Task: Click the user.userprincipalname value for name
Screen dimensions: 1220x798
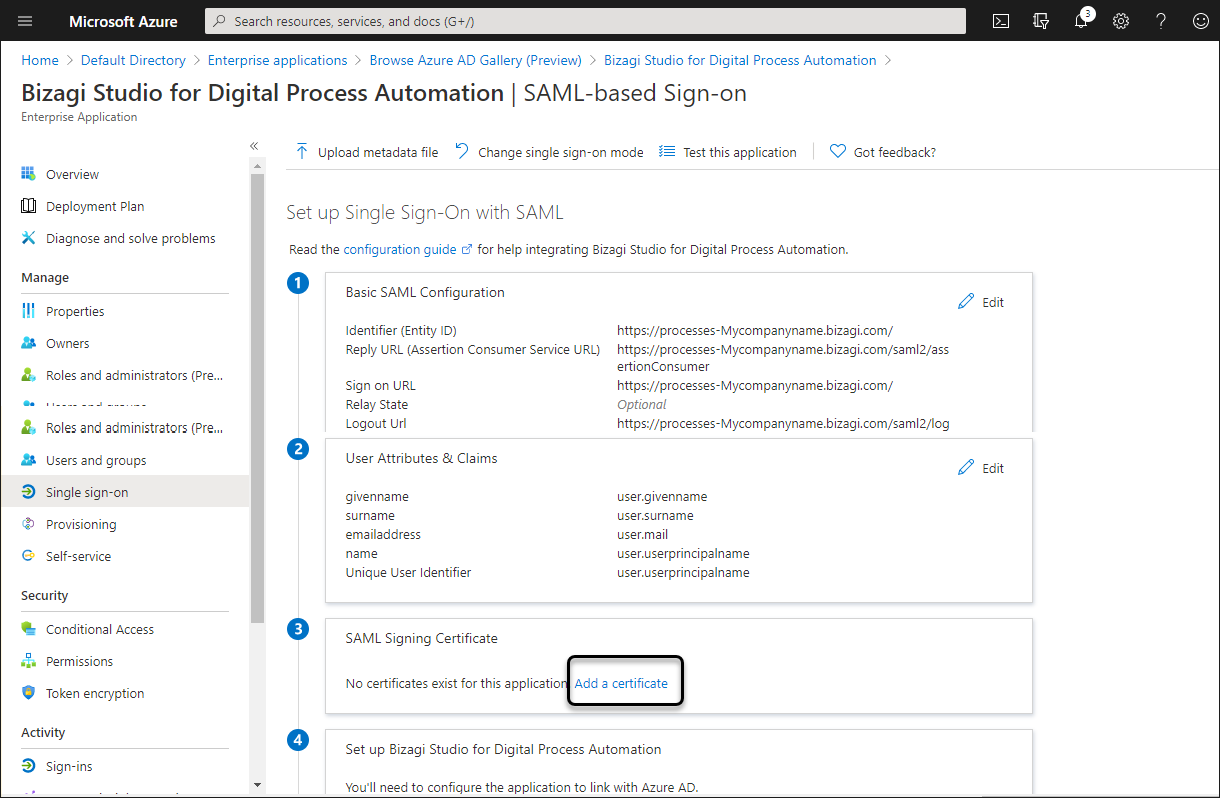Action: [x=683, y=553]
